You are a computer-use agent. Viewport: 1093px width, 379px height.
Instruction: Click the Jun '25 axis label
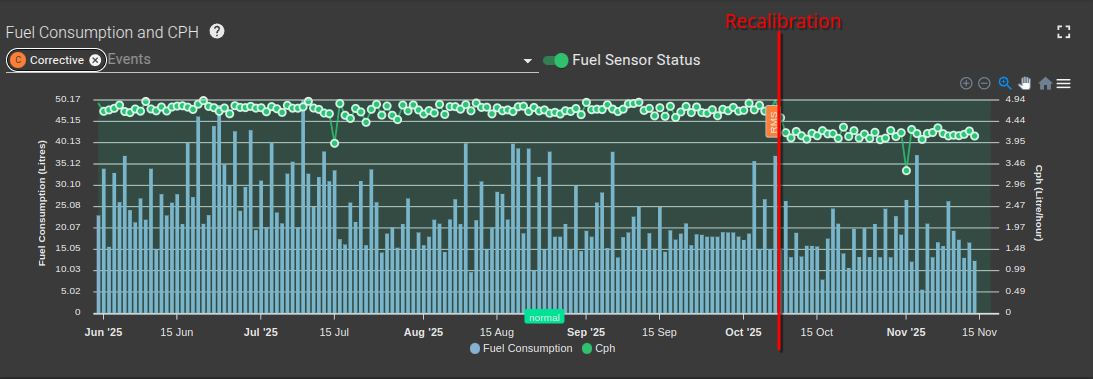pos(103,332)
